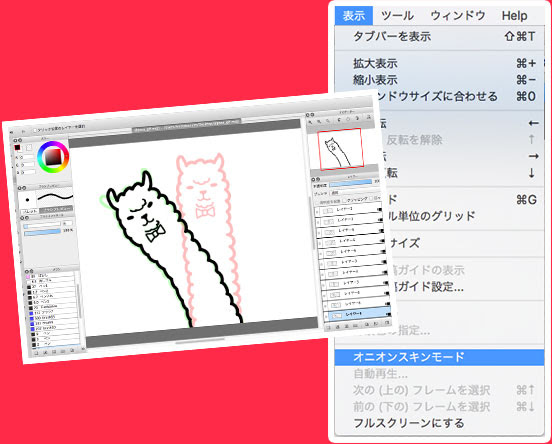Pick a hue on the color wheel
Viewport: 552px width, 444px height.
(53, 157)
